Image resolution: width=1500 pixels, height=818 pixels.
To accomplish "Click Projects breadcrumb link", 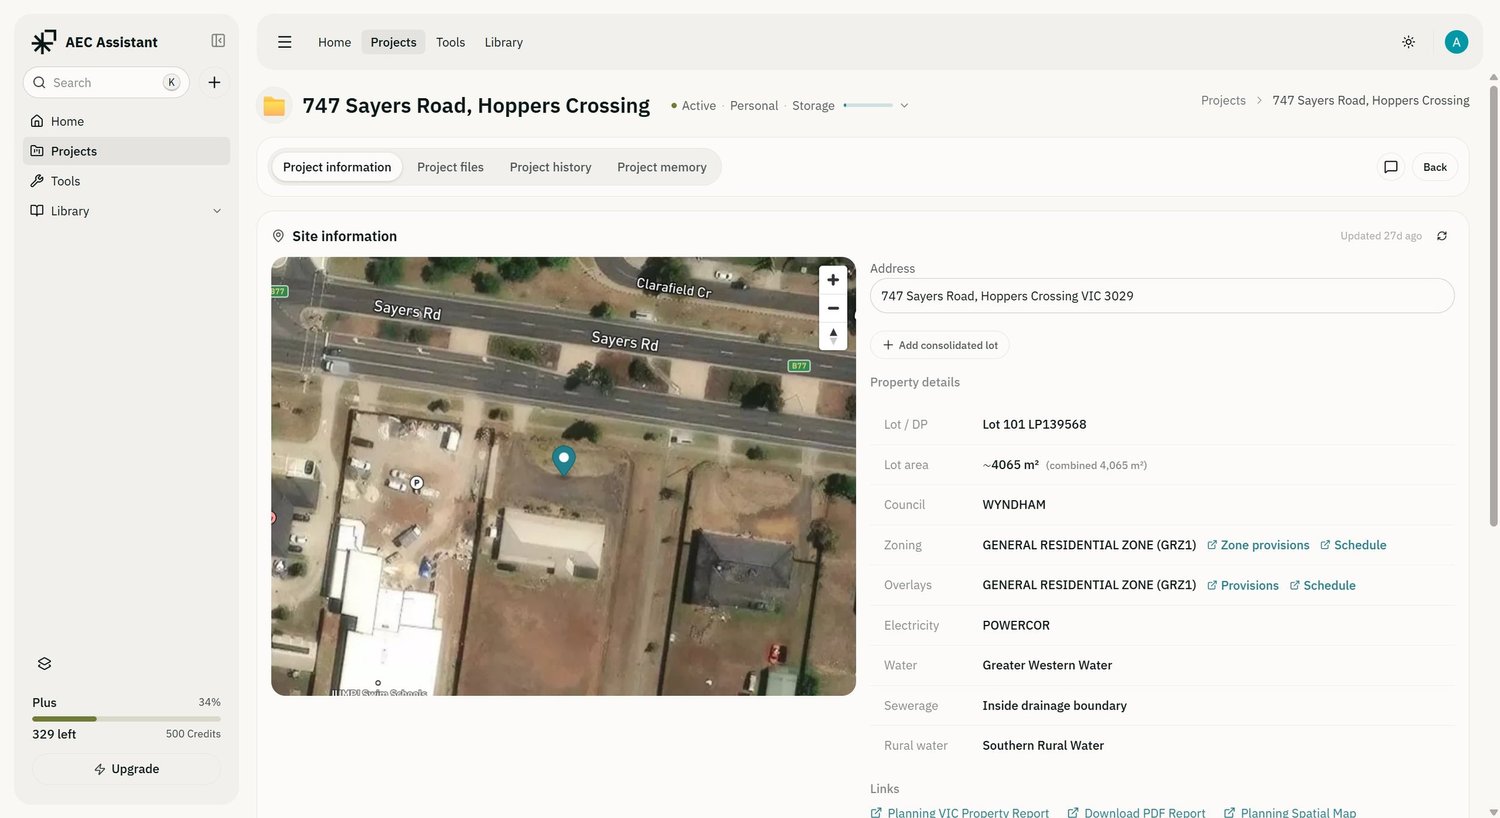I will tap(1223, 100).
